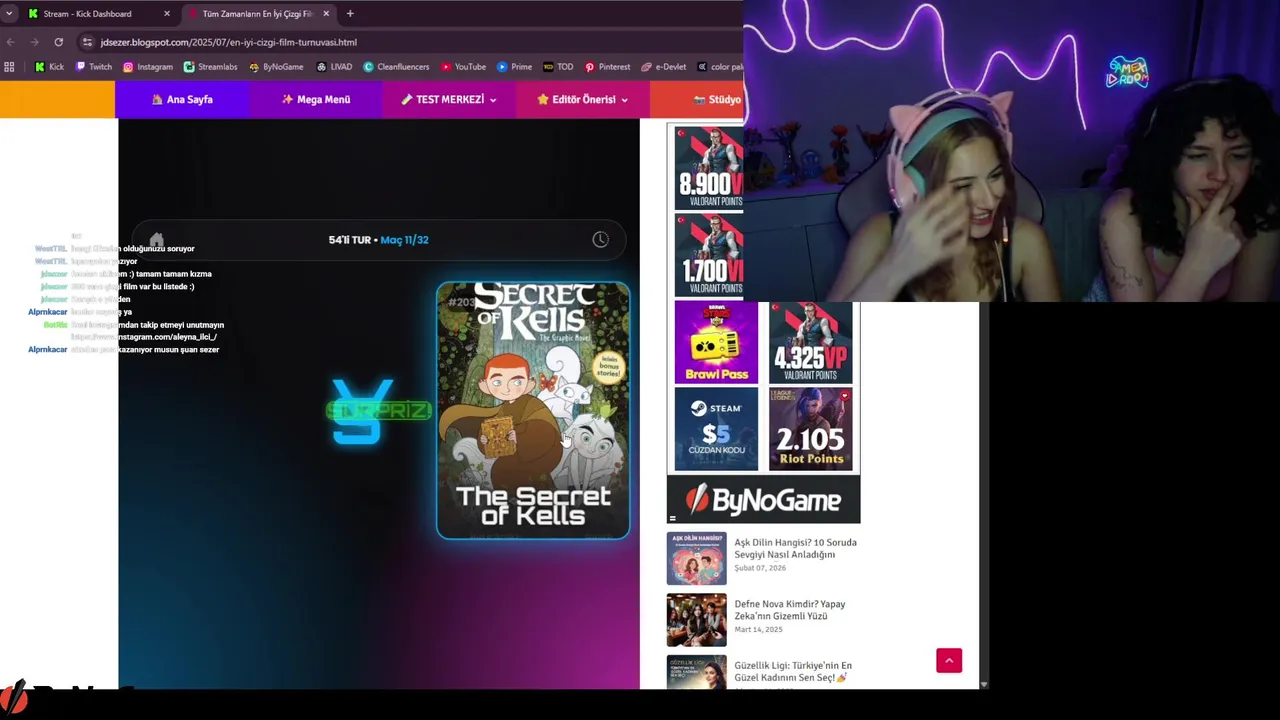This screenshot has height=720, width=1280.
Task: Open the tab search dropdown arrow
Action: pyautogui.click(x=9, y=14)
